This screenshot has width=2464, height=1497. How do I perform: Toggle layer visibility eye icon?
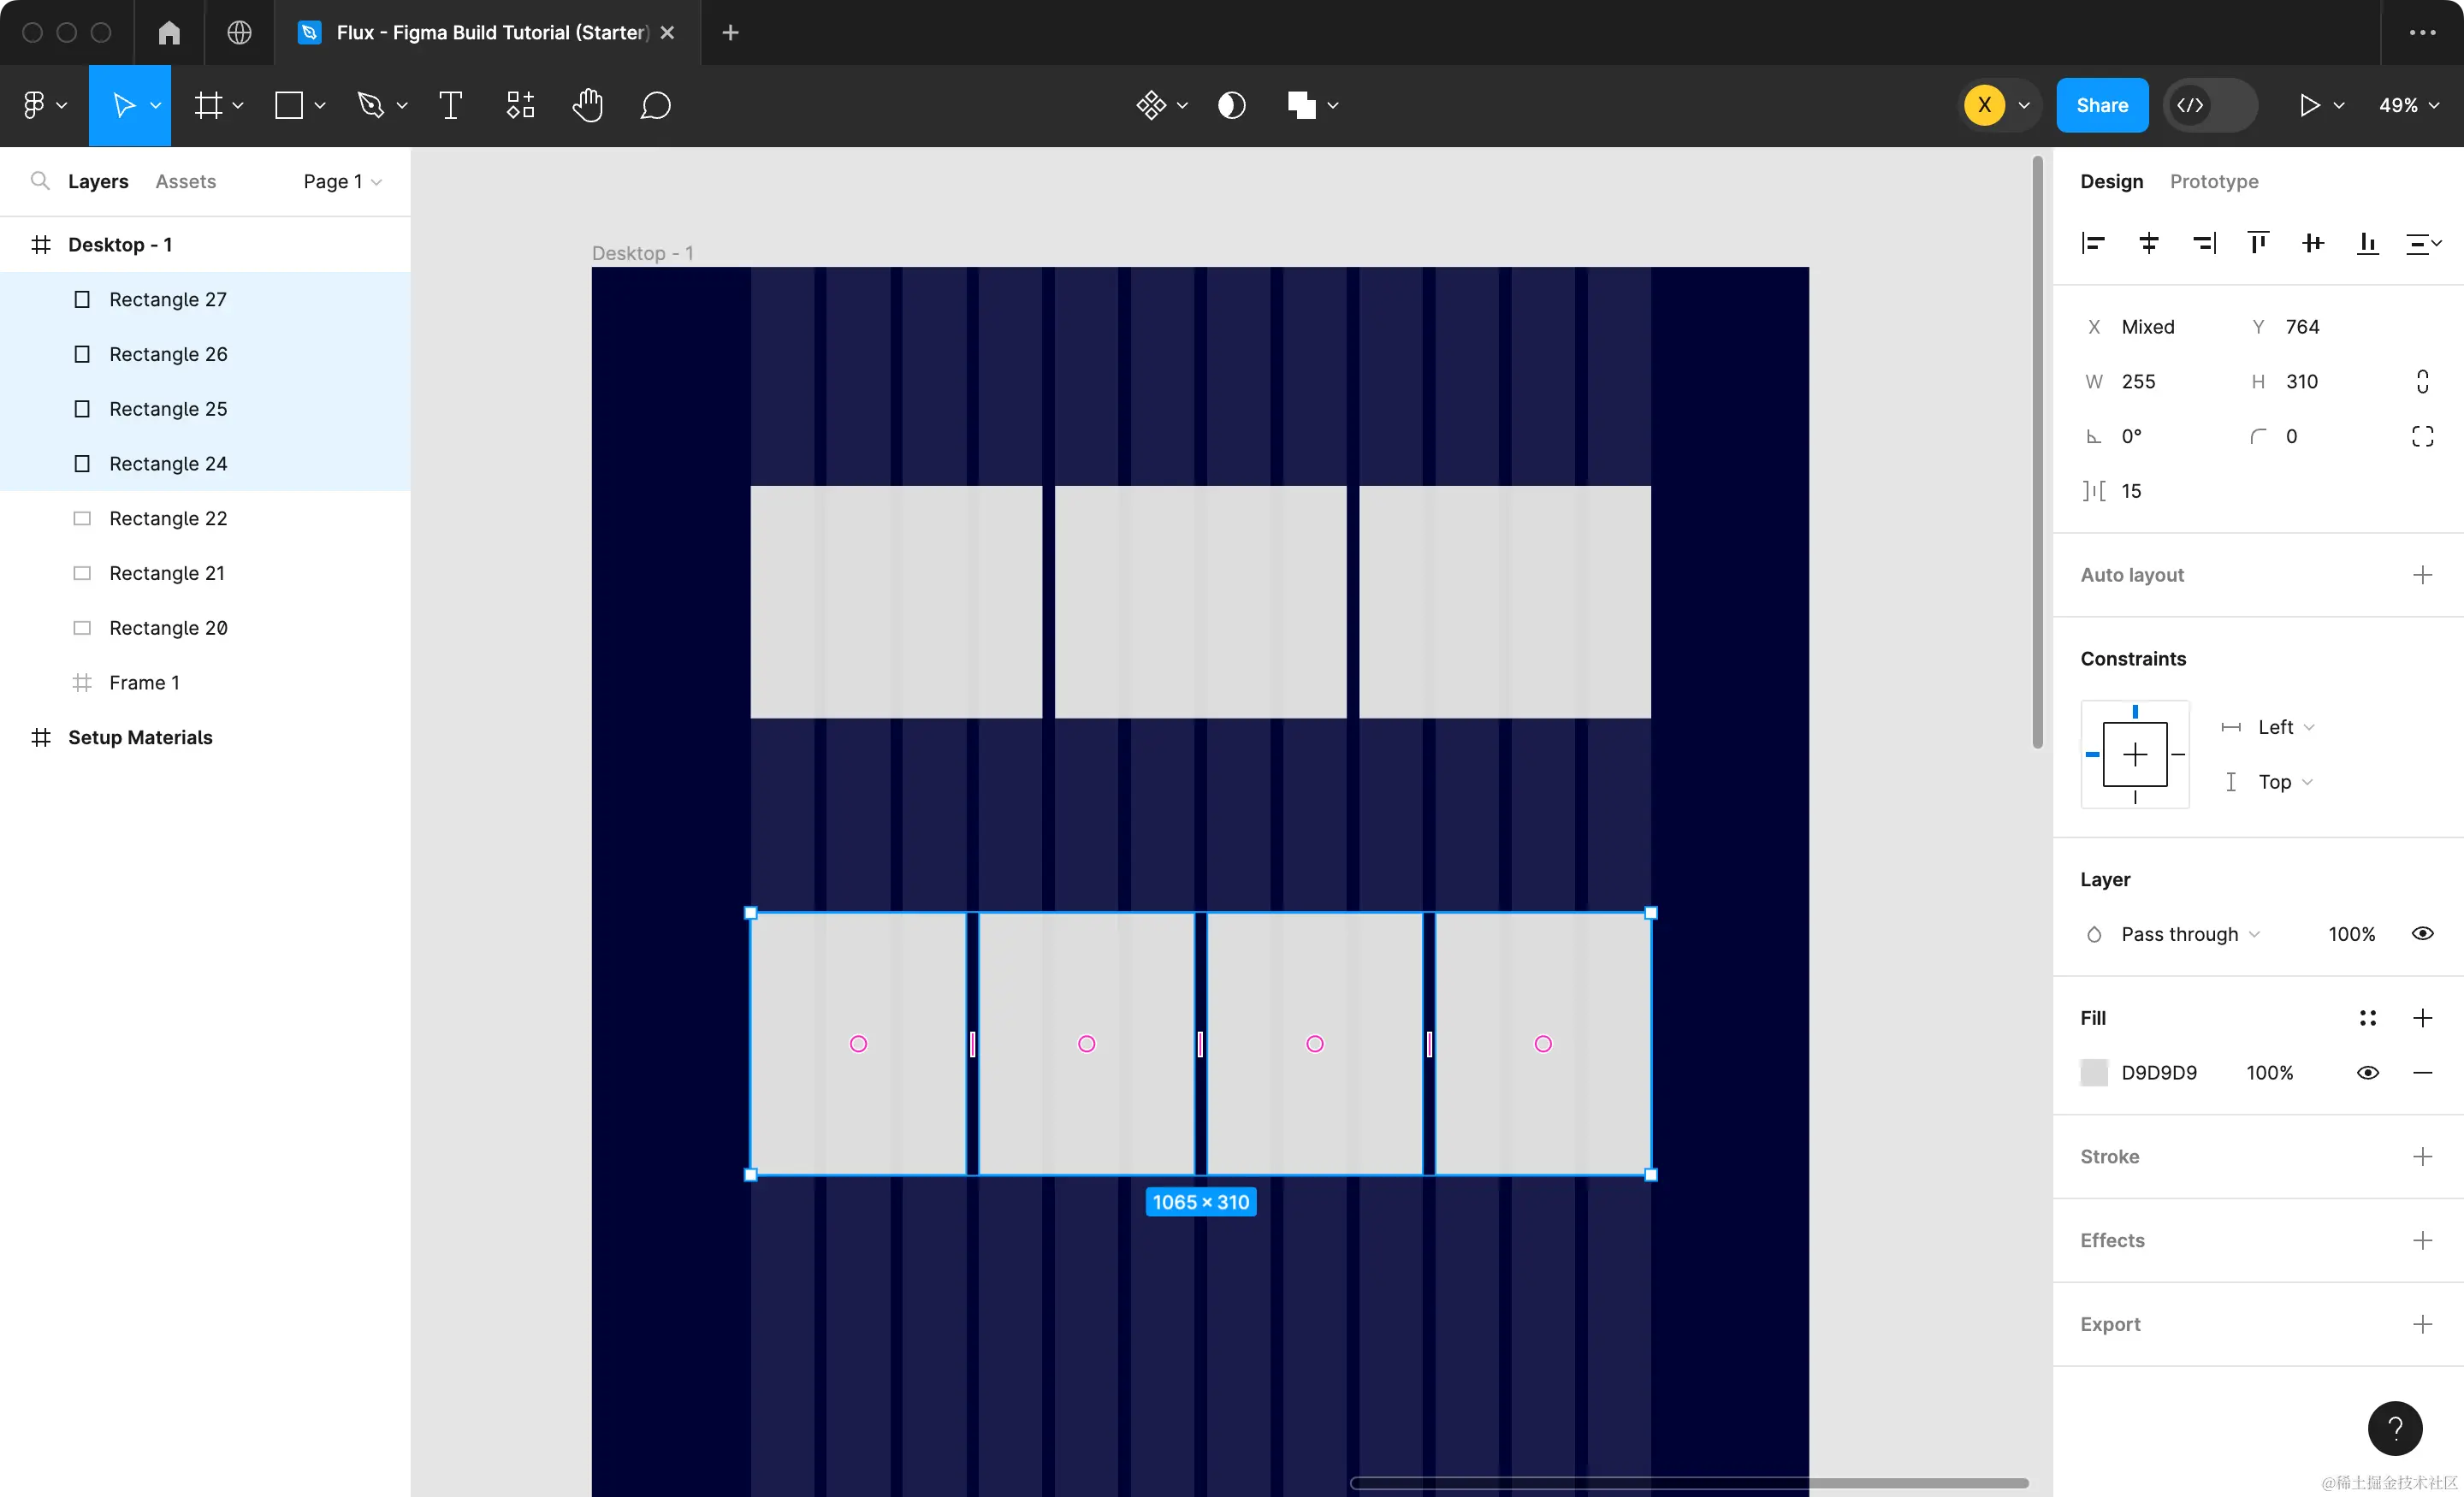point(2422,934)
